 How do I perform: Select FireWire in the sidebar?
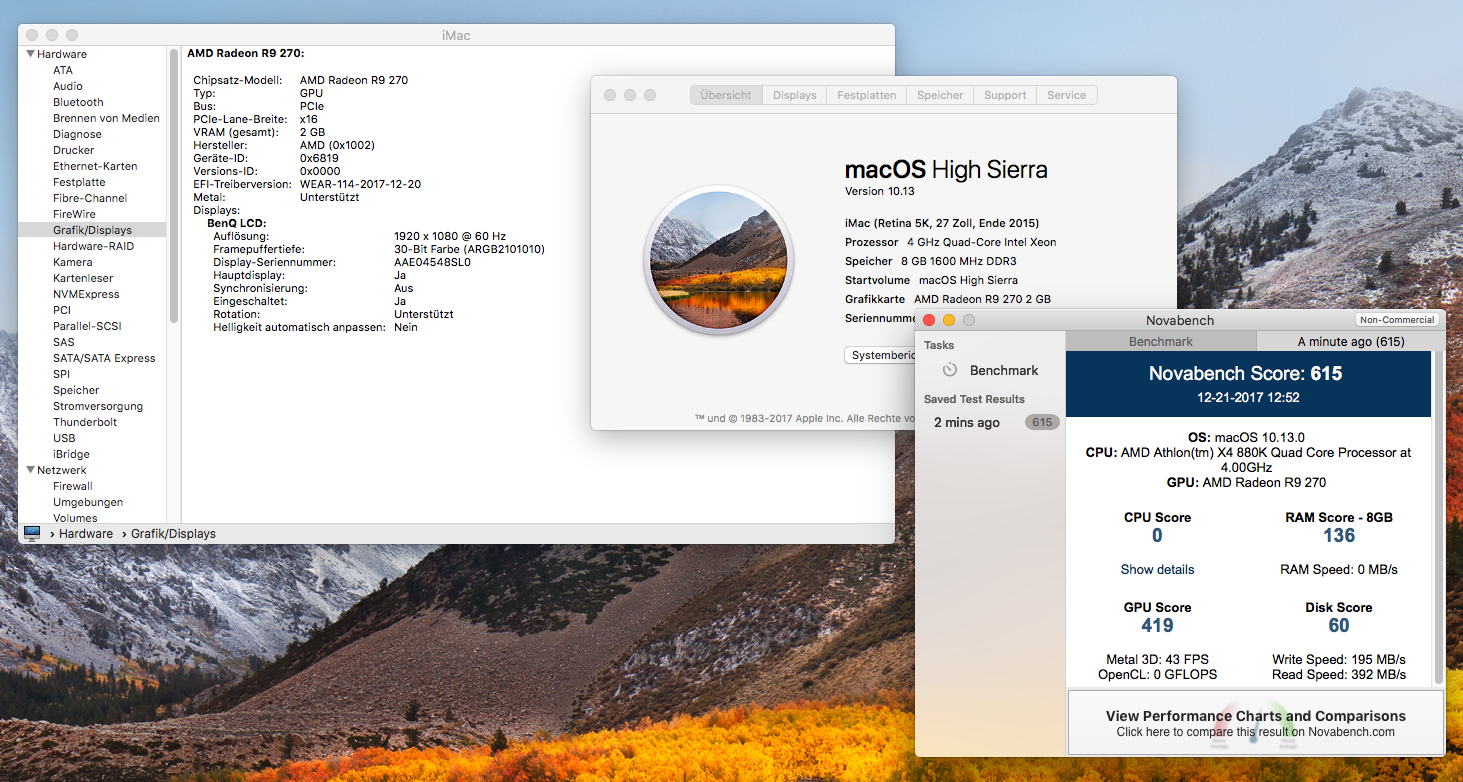coord(75,214)
